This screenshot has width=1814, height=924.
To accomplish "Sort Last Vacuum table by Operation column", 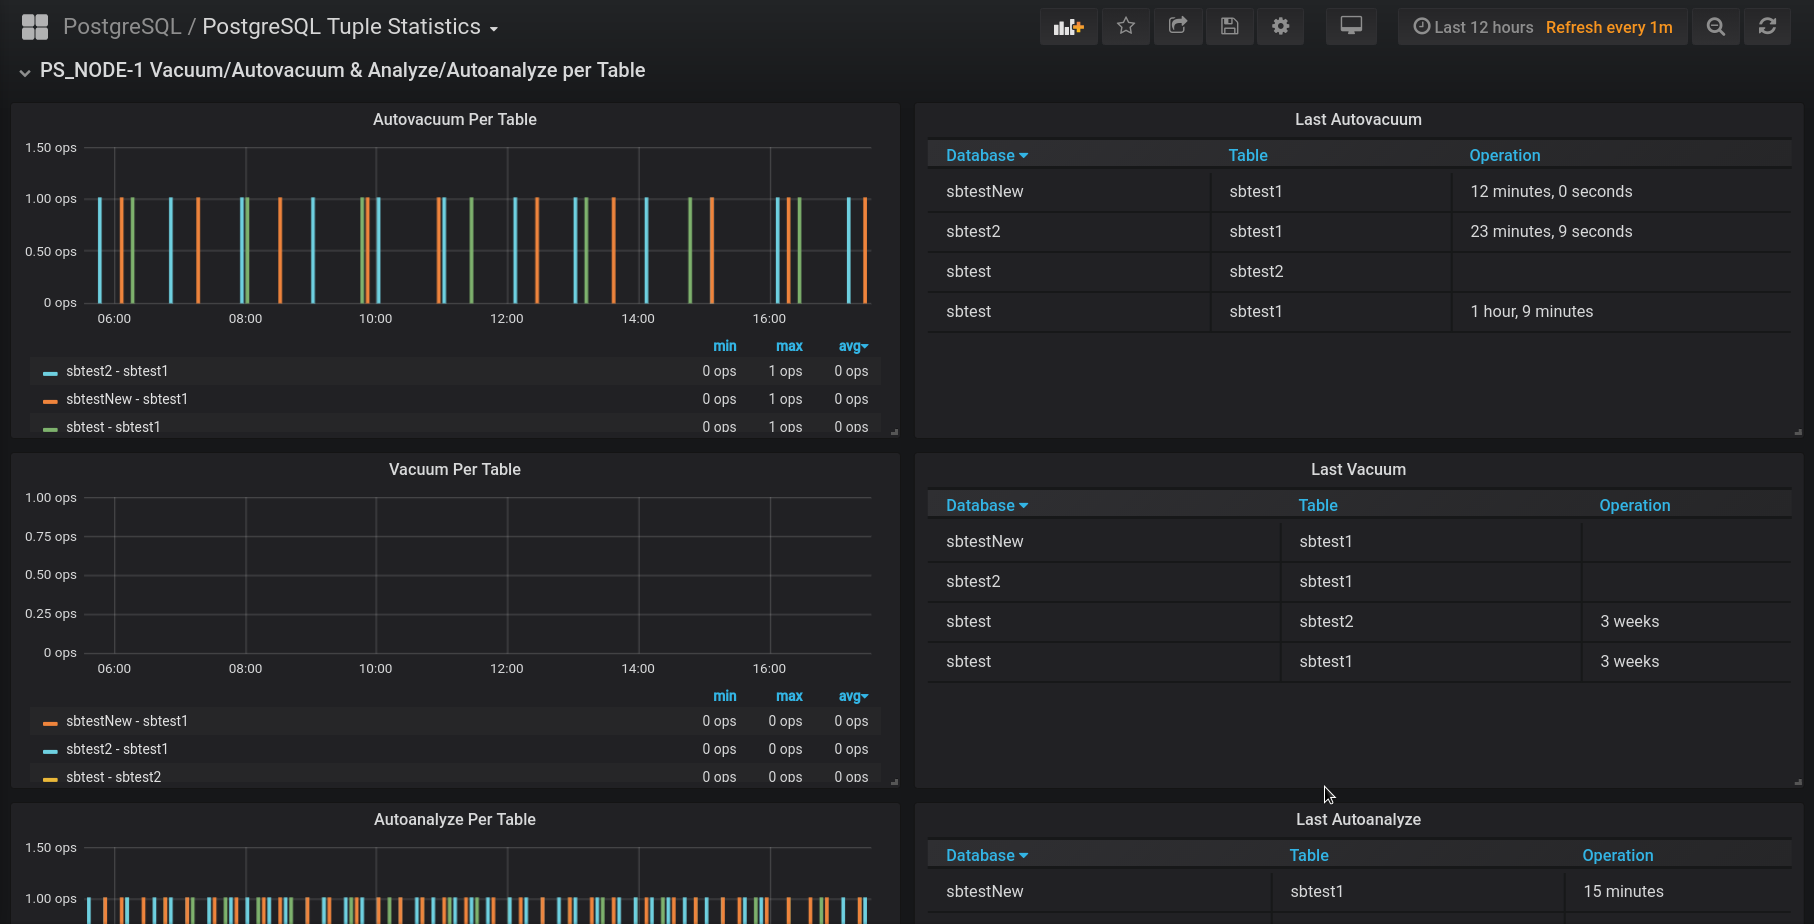I will pos(1634,505).
